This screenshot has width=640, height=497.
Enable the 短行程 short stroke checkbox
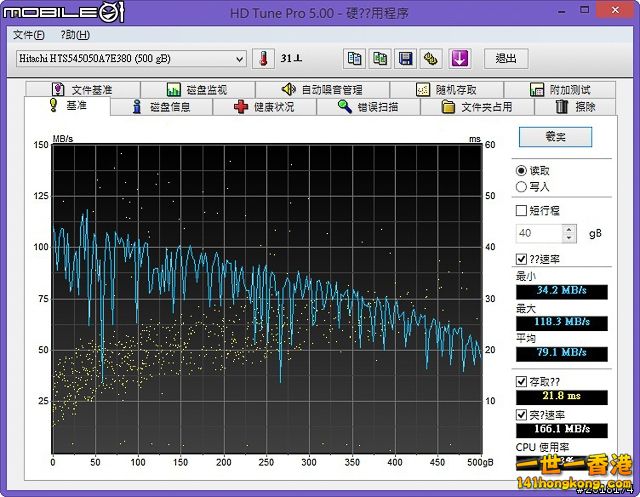(521, 211)
